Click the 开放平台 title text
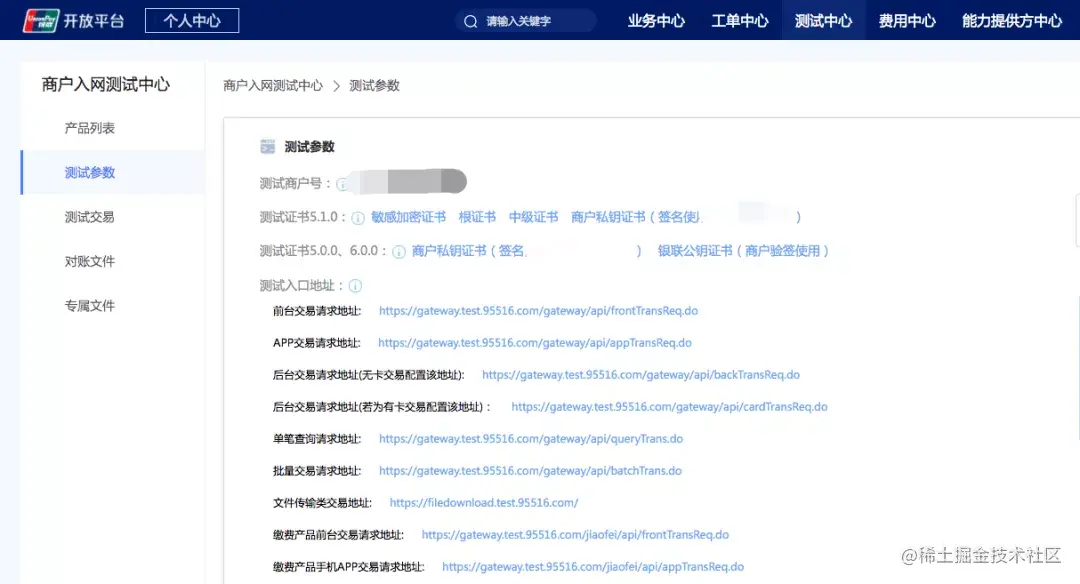 click(x=94, y=21)
